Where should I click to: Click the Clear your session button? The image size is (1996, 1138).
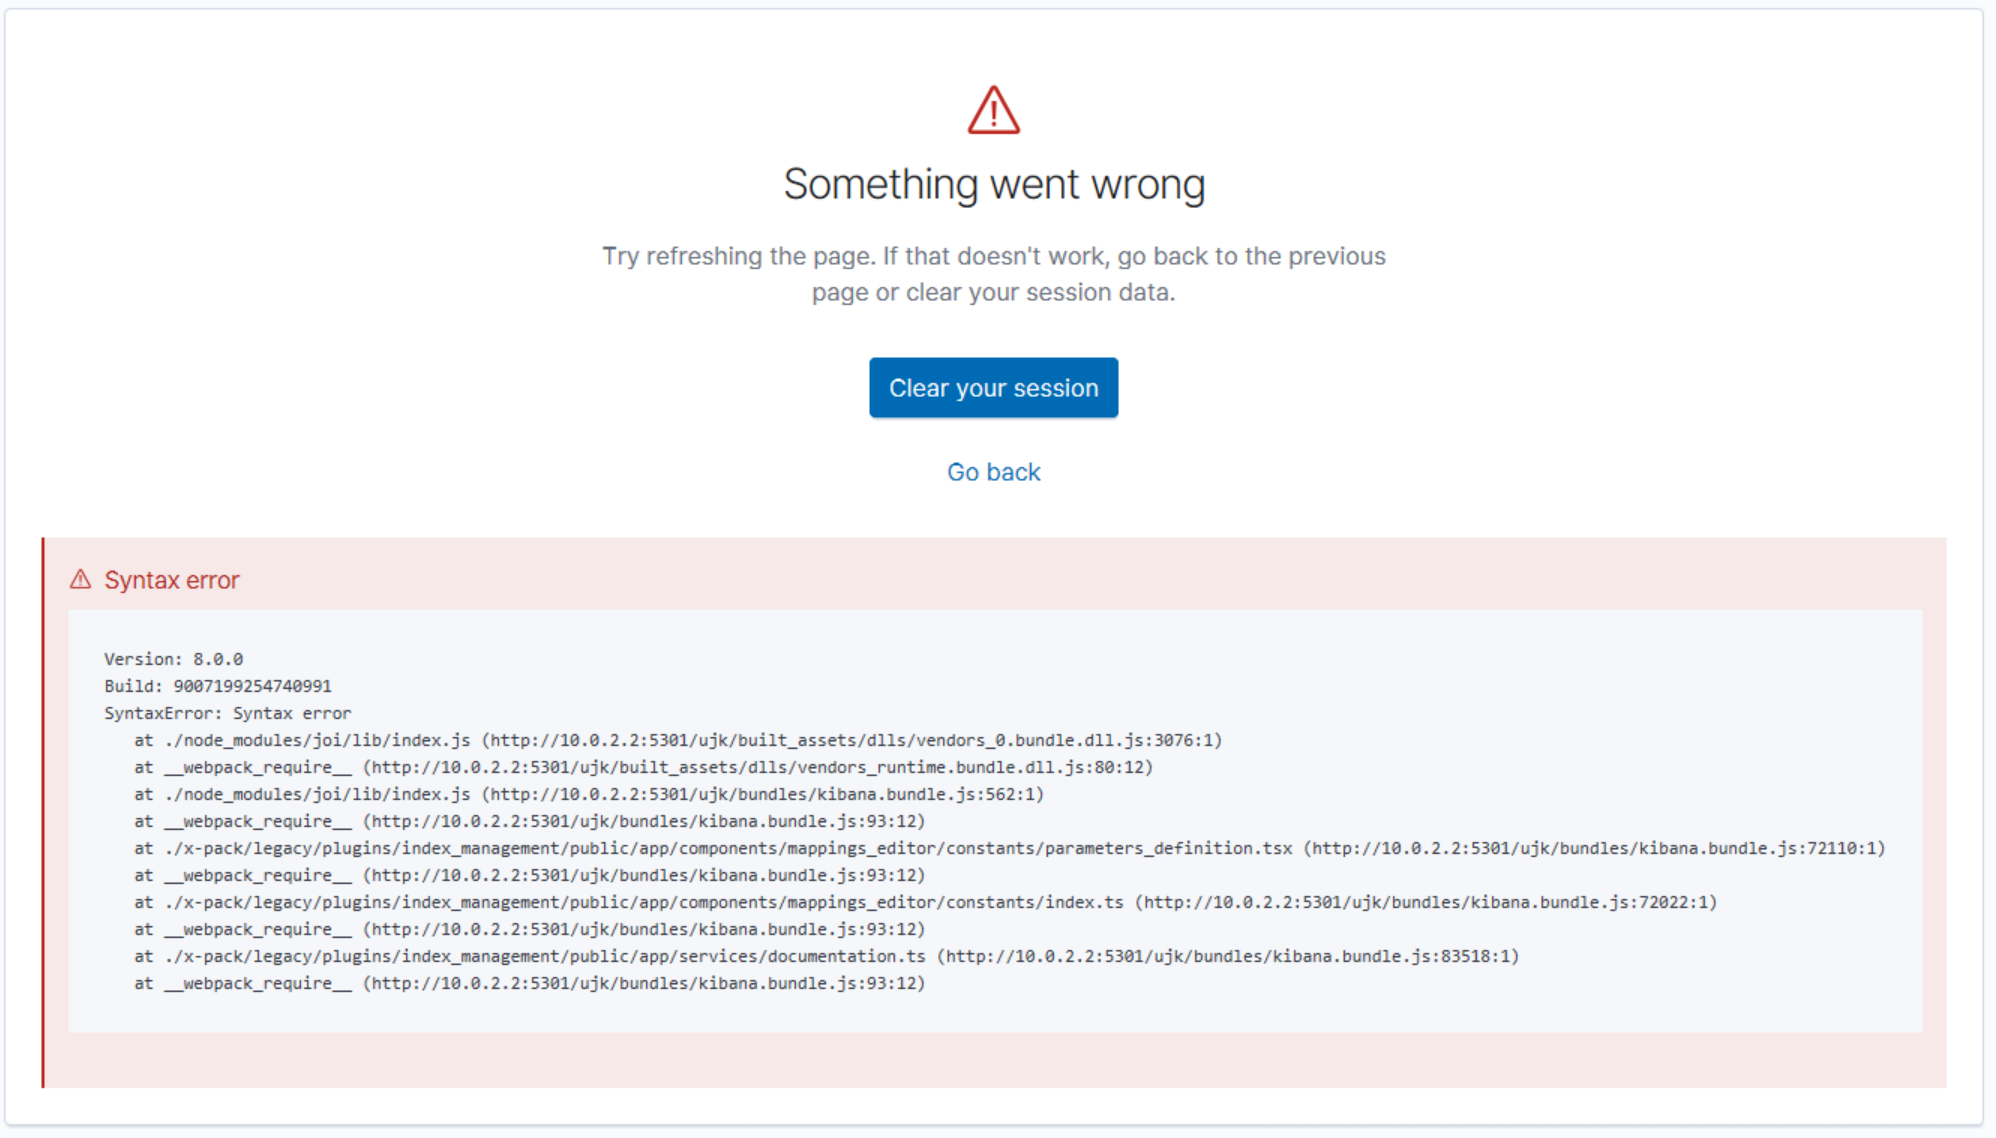[x=993, y=388]
